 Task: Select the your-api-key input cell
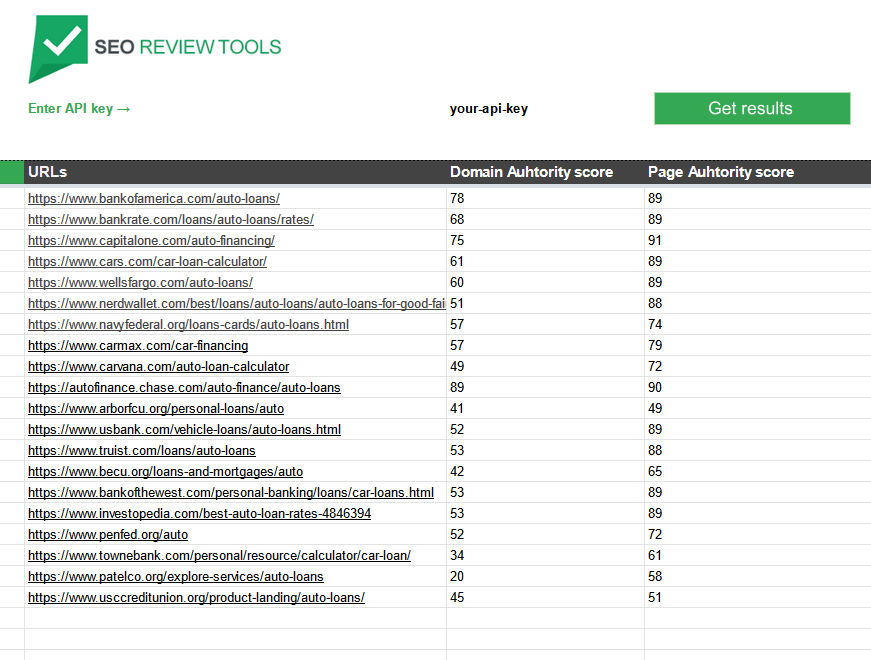click(x=488, y=109)
